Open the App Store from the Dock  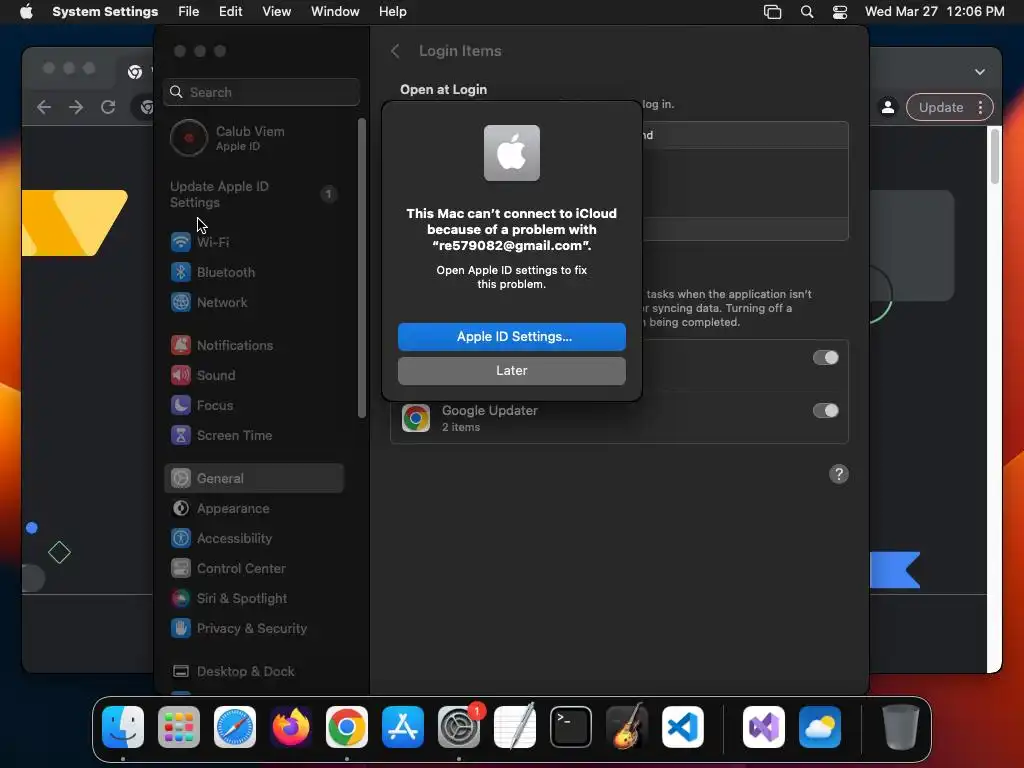(x=402, y=727)
